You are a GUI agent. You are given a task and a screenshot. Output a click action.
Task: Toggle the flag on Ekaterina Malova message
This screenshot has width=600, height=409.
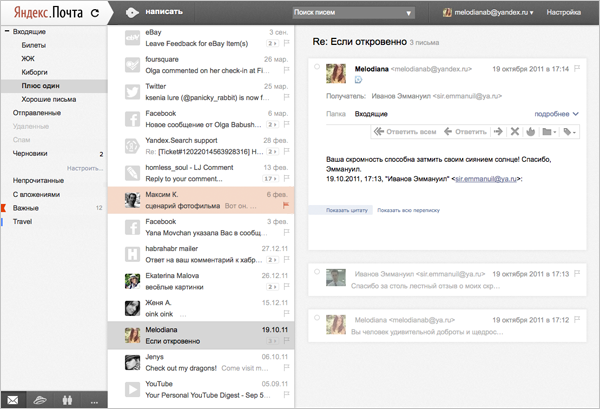click(286, 287)
